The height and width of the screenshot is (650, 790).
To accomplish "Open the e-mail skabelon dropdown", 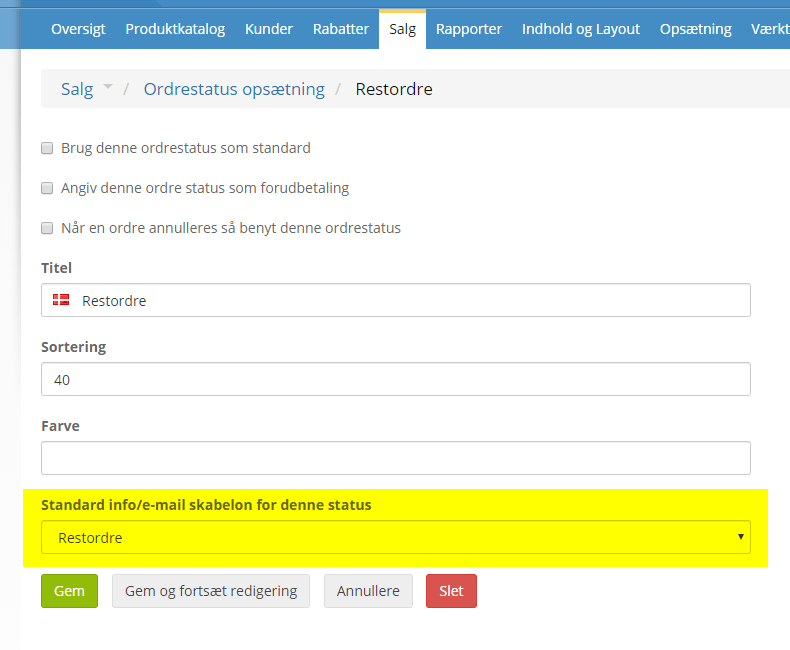I will 396,537.
